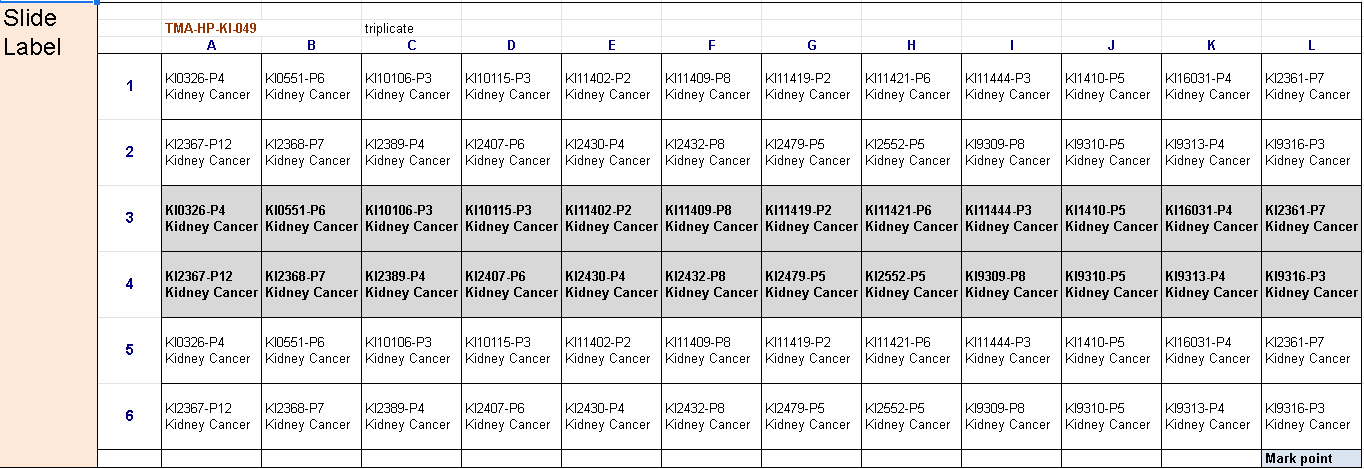This screenshot has height=469, width=1364.
Task: Select bold KI2430-P4 cell in row 4
Action: [611, 284]
